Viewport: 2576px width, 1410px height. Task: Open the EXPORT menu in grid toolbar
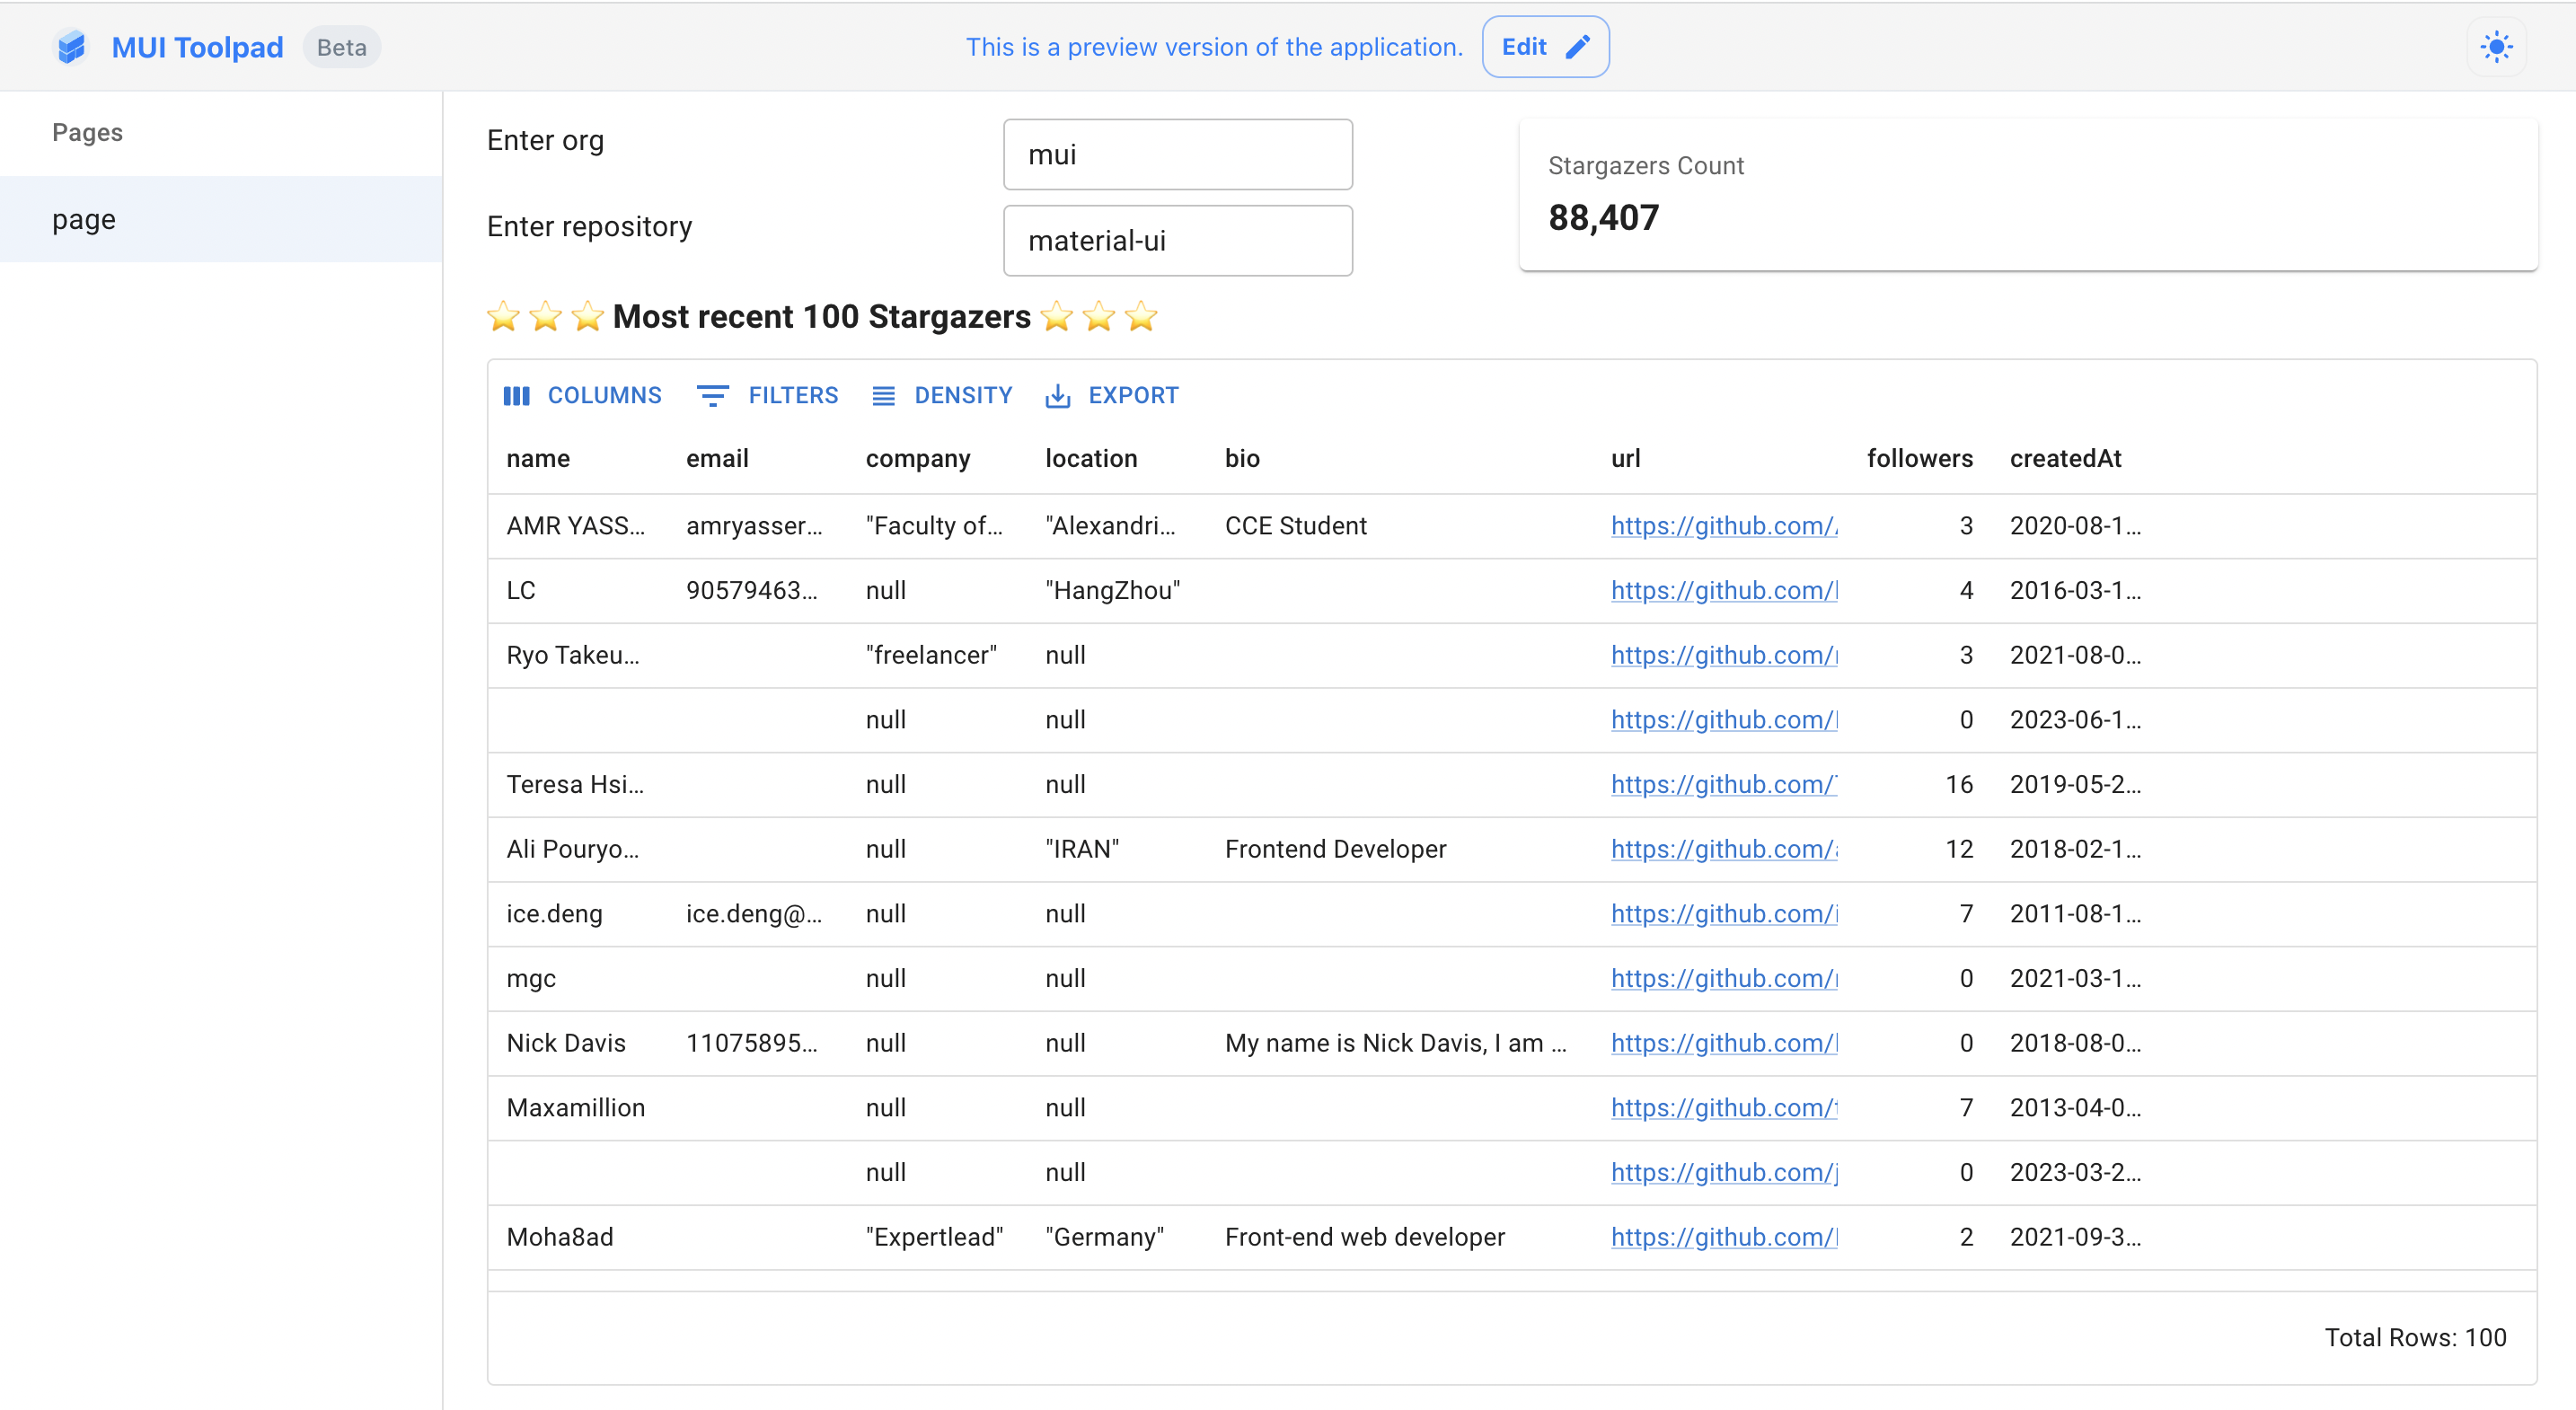(1112, 396)
